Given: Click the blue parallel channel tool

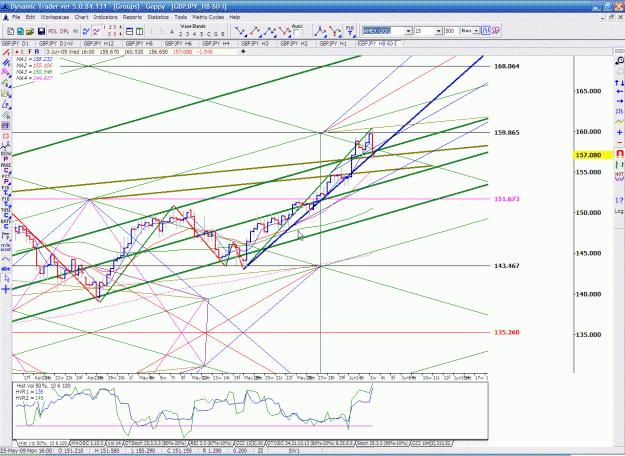Looking at the screenshot, I should [6, 63].
